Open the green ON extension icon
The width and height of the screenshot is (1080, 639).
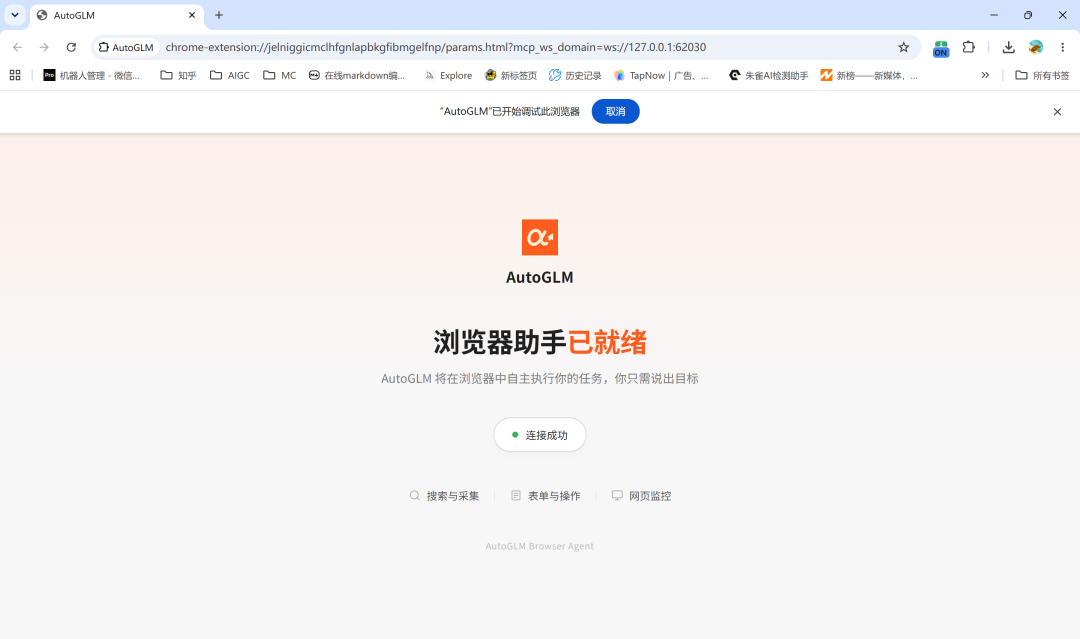click(x=941, y=48)
